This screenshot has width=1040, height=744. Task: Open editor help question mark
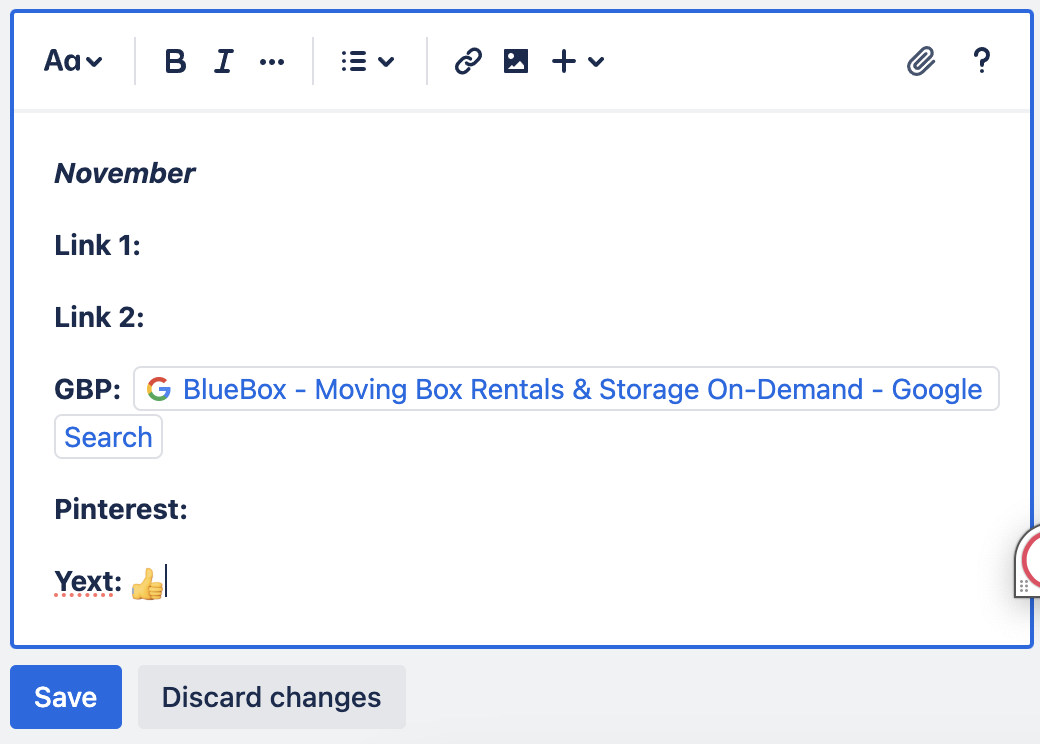click(x=982, y=60)
